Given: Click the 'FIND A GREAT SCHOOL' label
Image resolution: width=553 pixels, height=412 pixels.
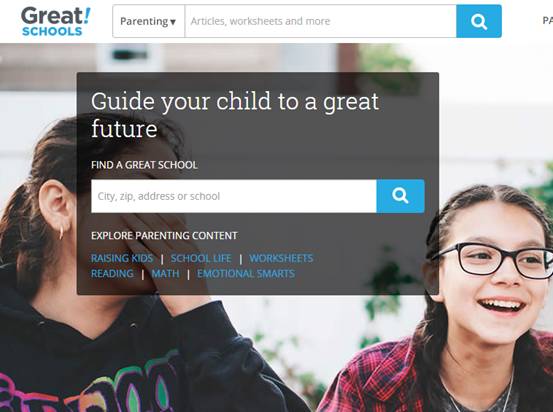Looking at the screenshot, I should click(x=144, y=165).
